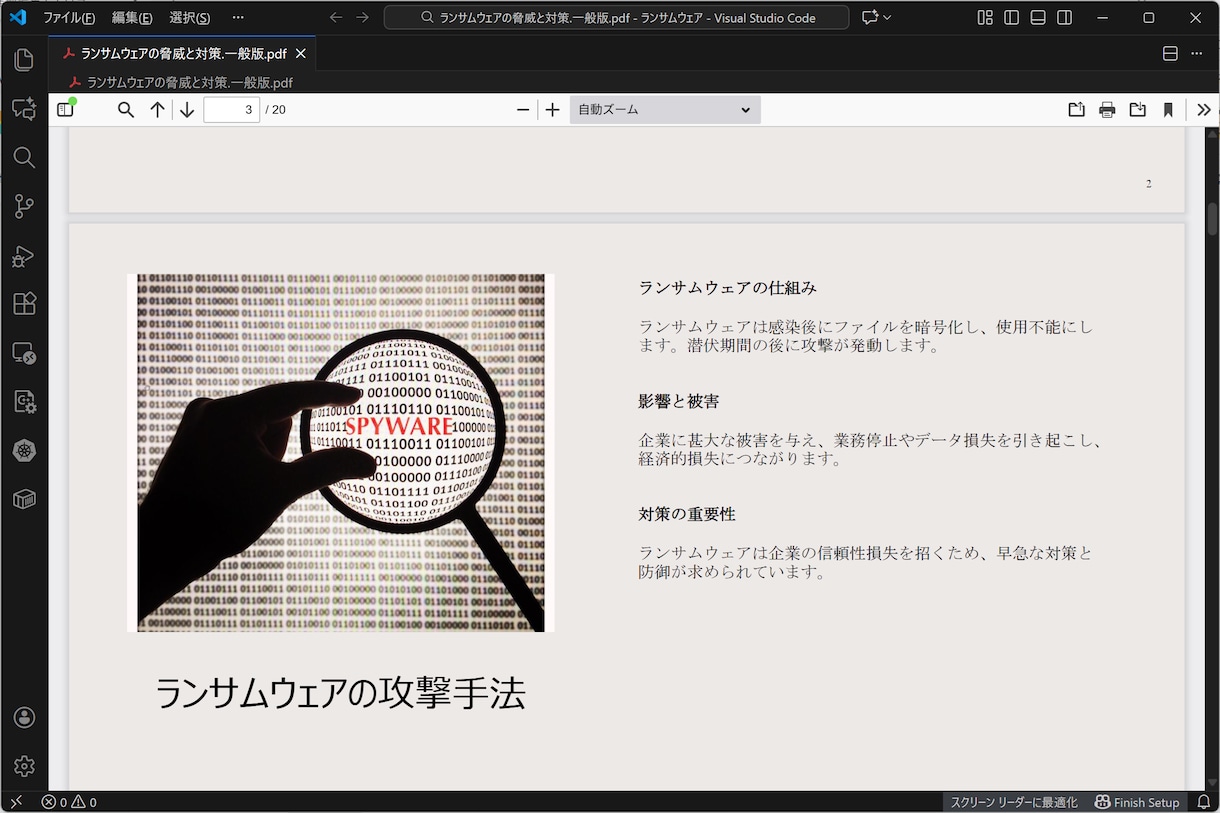Click the vertical scrollbar thumb

point(1212,218)
